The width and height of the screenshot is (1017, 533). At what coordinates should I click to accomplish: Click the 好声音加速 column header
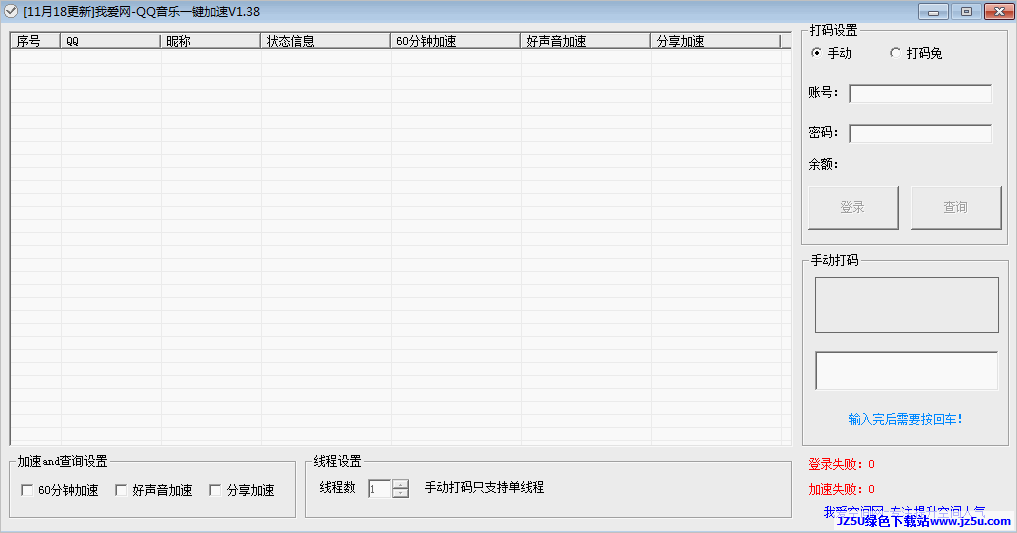(585, 41)
